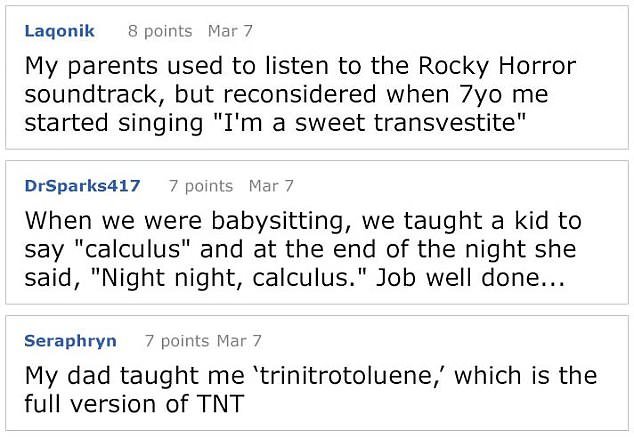Click "My dad taught me" in Seraphryn's comment

[135, 376]
